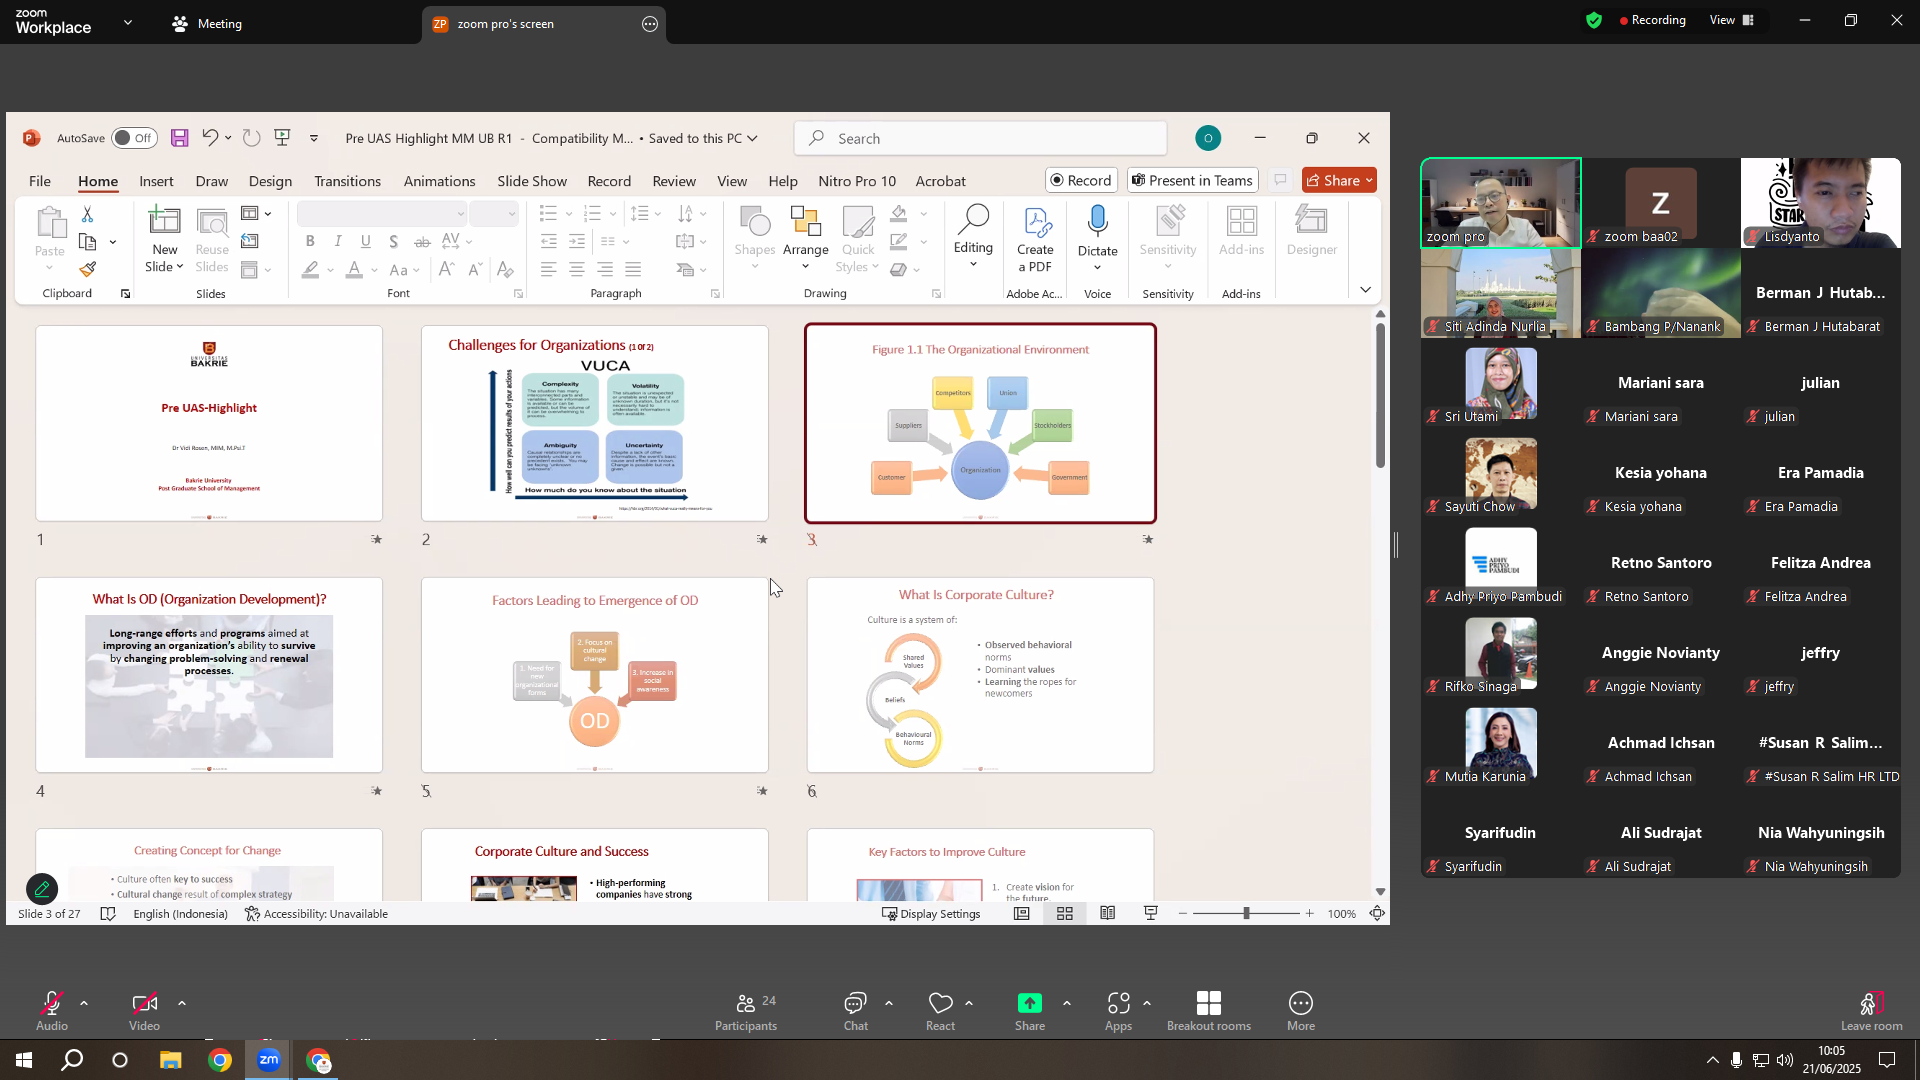Adjust the zoom level slider handle
The height and width of the screenshot is (1080, 1920).
tap(1246, 913)
